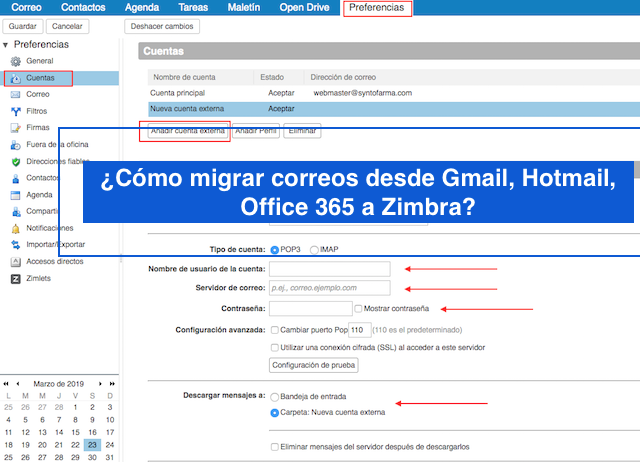This screenshot has width=640, height=462.
Task: Click Configuración de prueba button
Action: tap(313, 365)
